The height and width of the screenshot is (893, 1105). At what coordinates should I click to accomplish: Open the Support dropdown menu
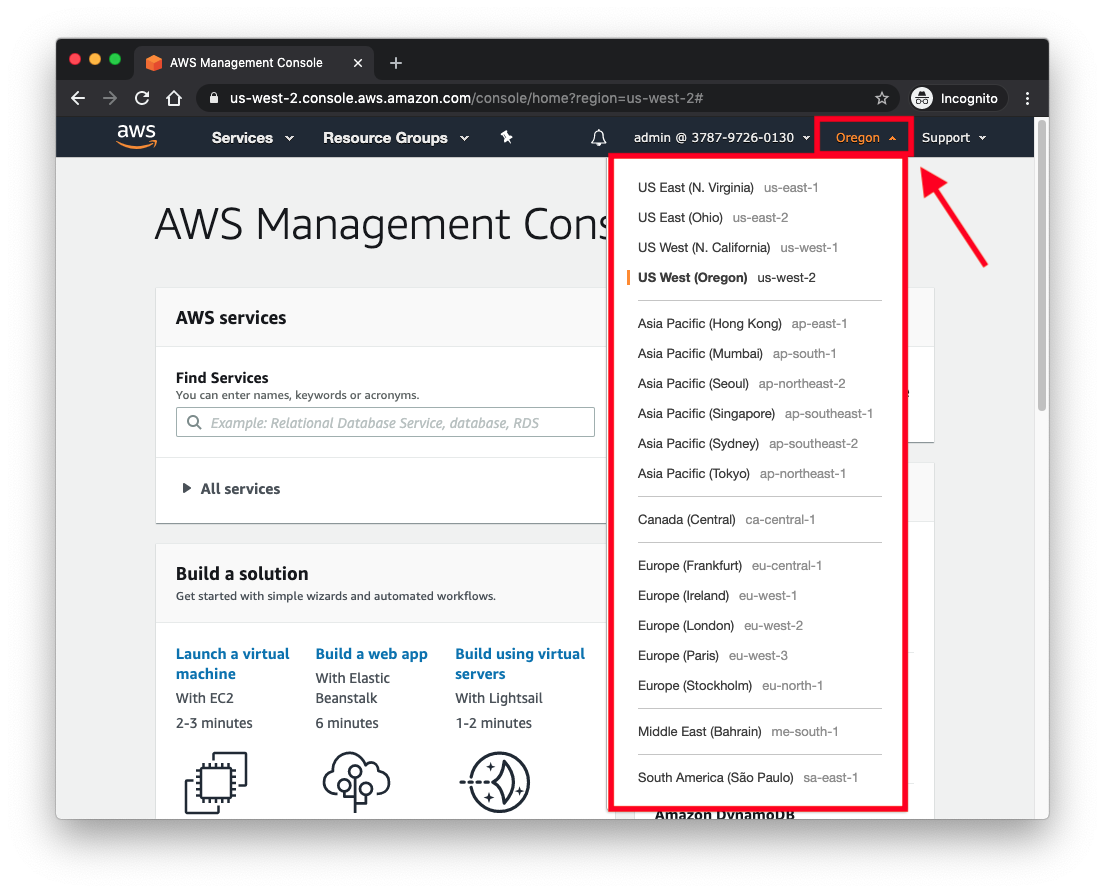(x=953, y=137)
